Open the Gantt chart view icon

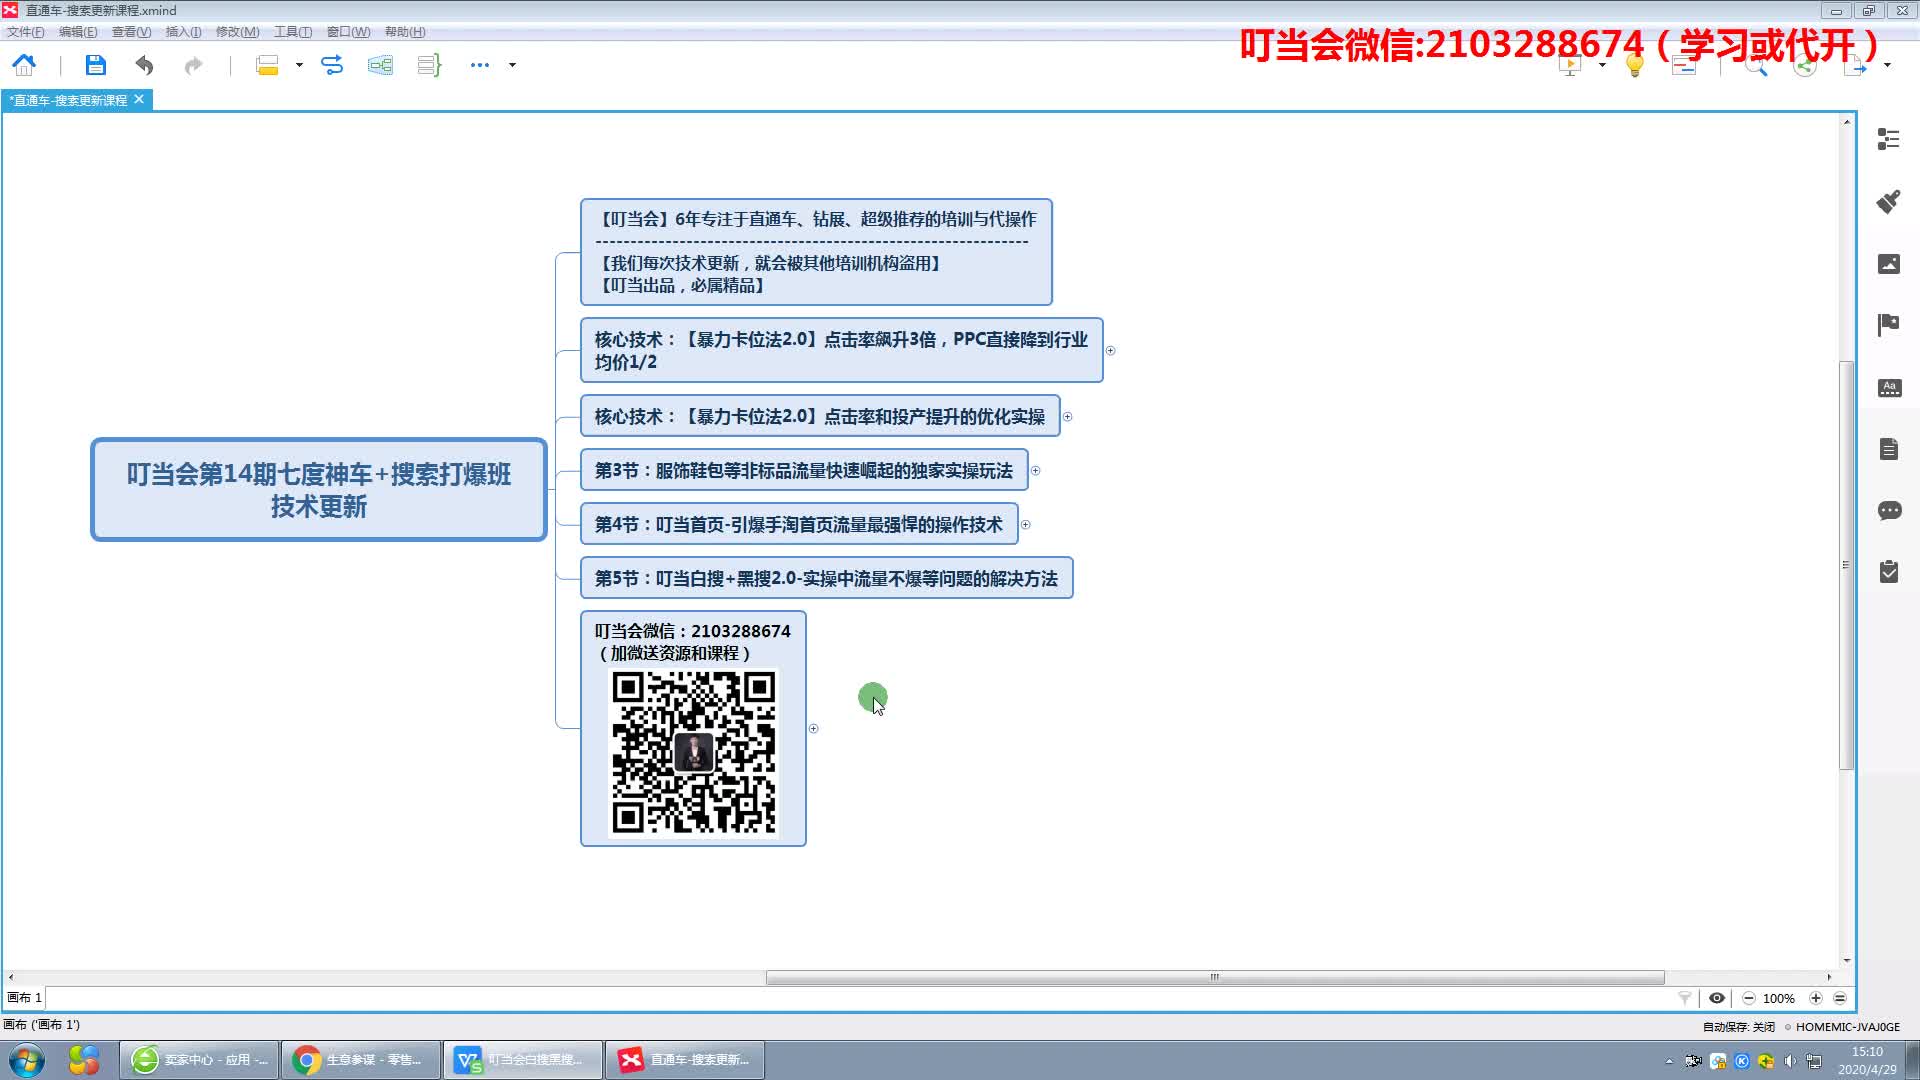(1685, 66)
